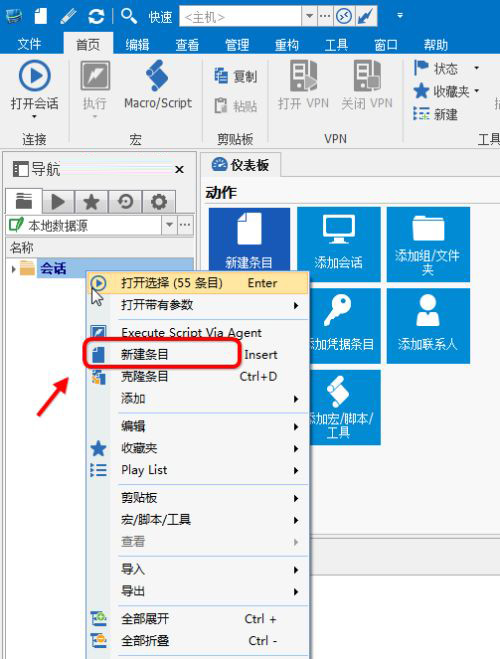Click the refresh icon in quick access bar
This screenshot has height=659, width=500.
coord(96,16)
